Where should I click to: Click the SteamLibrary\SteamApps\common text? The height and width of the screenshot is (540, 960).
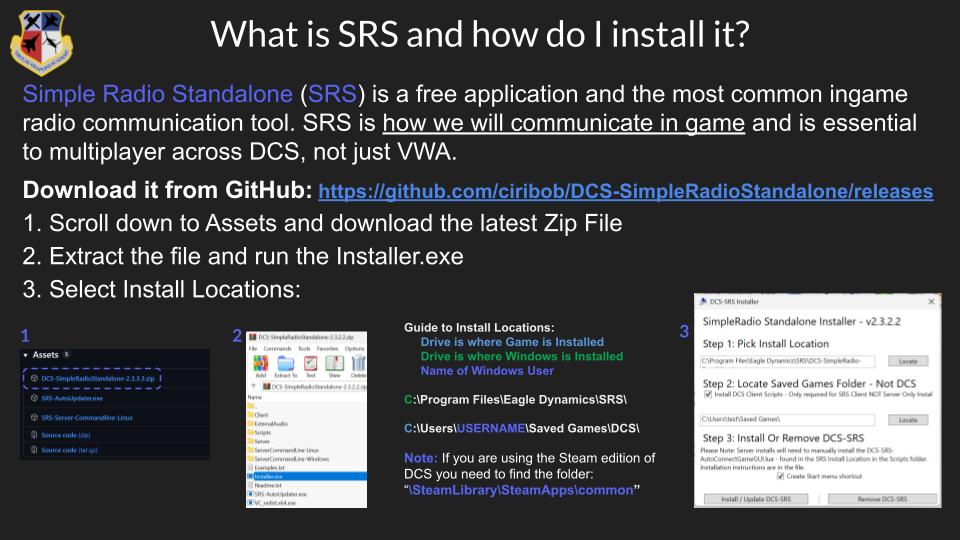[x=521, y=490]
